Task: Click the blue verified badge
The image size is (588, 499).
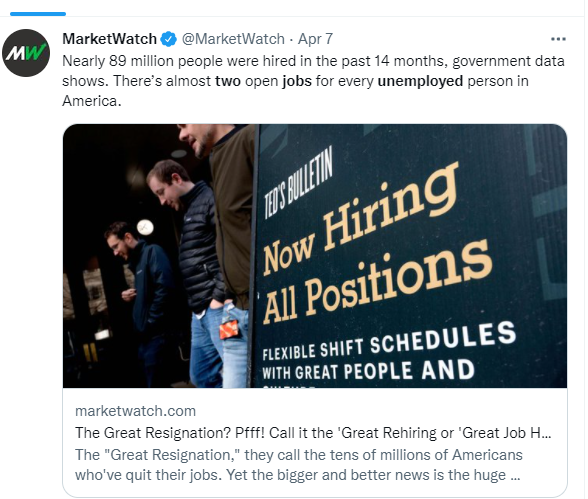Action: click(169, 39)
